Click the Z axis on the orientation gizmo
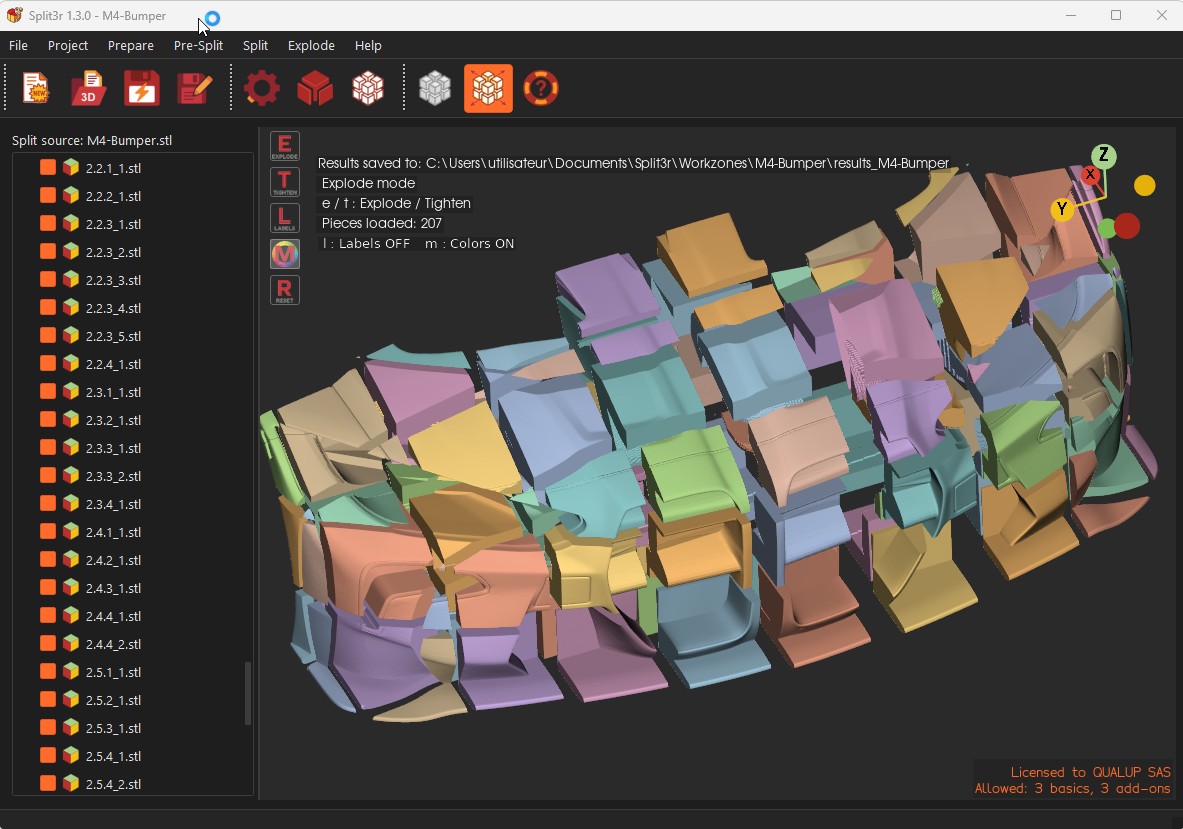 1103,155
